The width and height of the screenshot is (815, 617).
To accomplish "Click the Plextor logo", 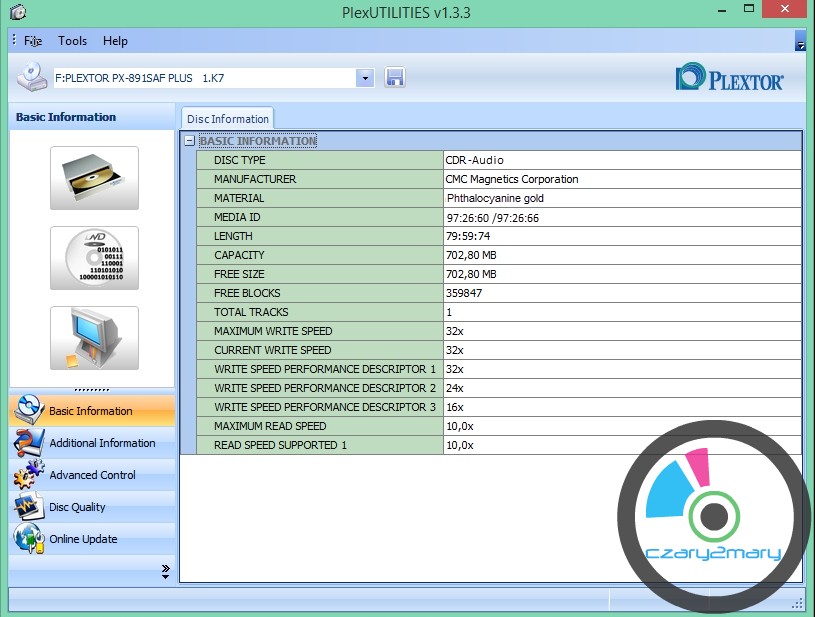I will (730, 78).
